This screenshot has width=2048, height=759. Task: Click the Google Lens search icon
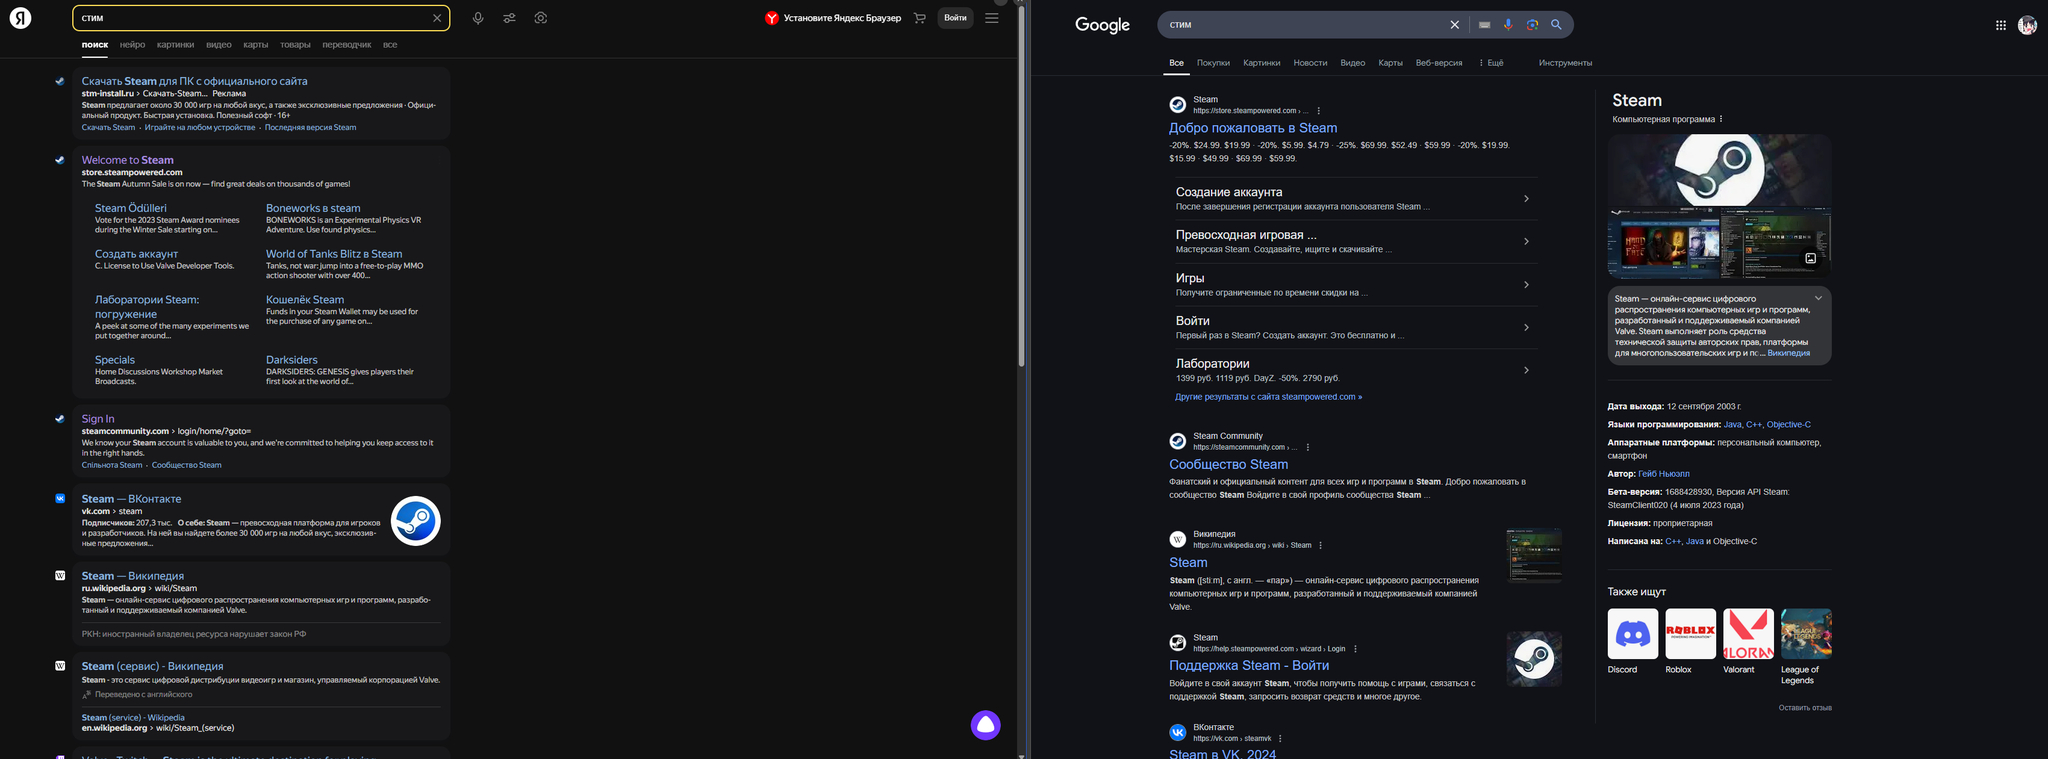(1532, 25)
